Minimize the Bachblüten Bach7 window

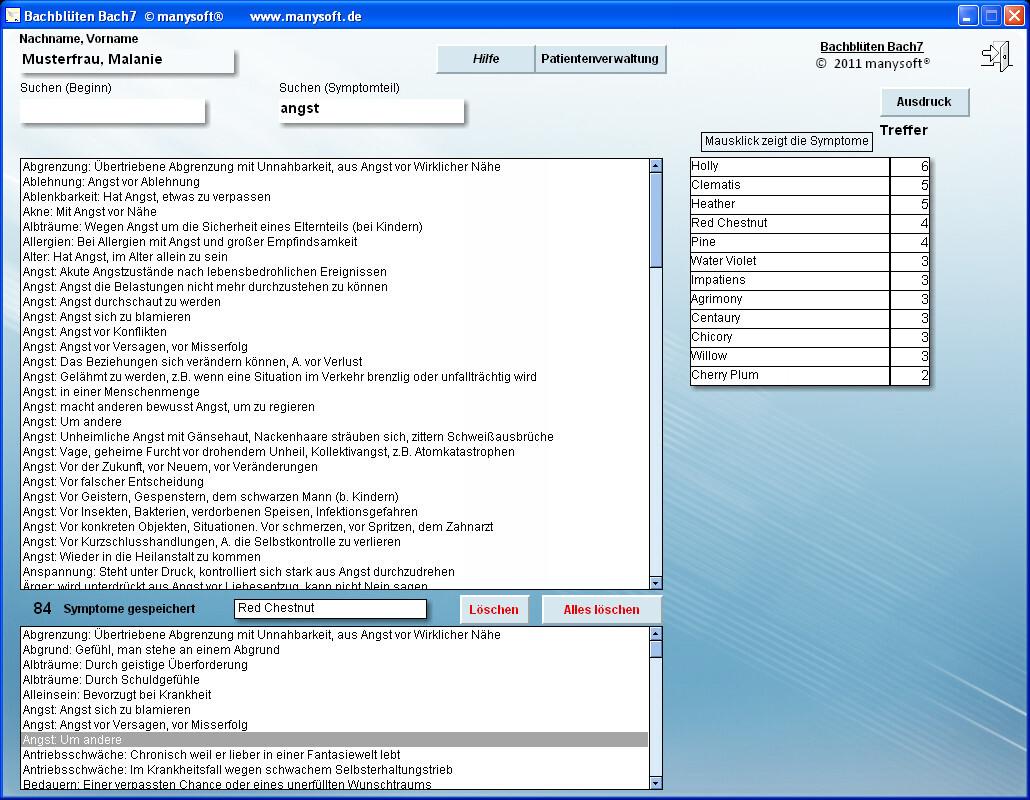click(x=968, y=16)
